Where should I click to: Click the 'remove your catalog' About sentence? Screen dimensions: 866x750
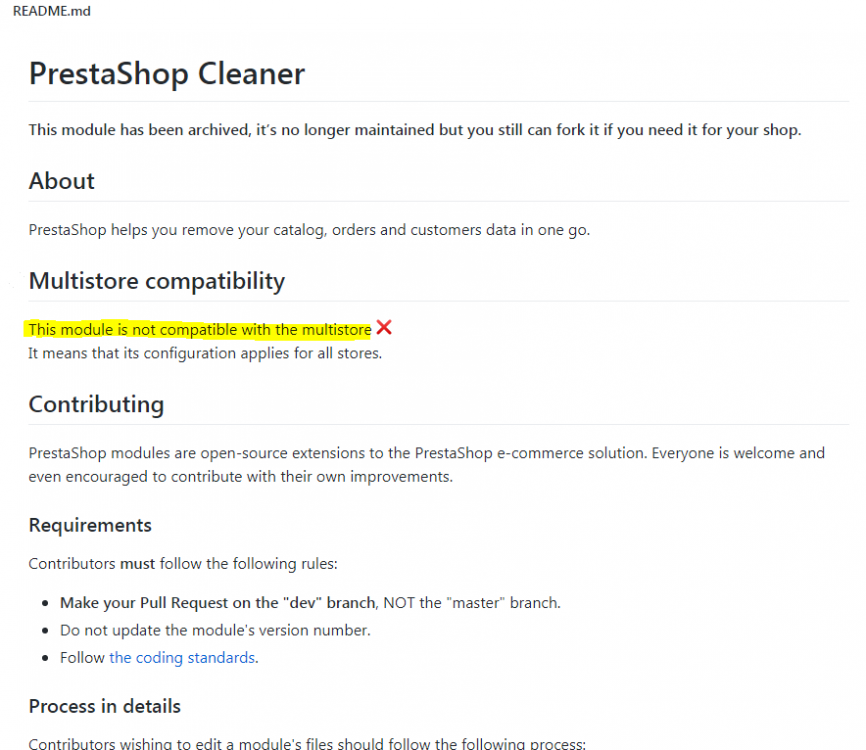point(309,229)
